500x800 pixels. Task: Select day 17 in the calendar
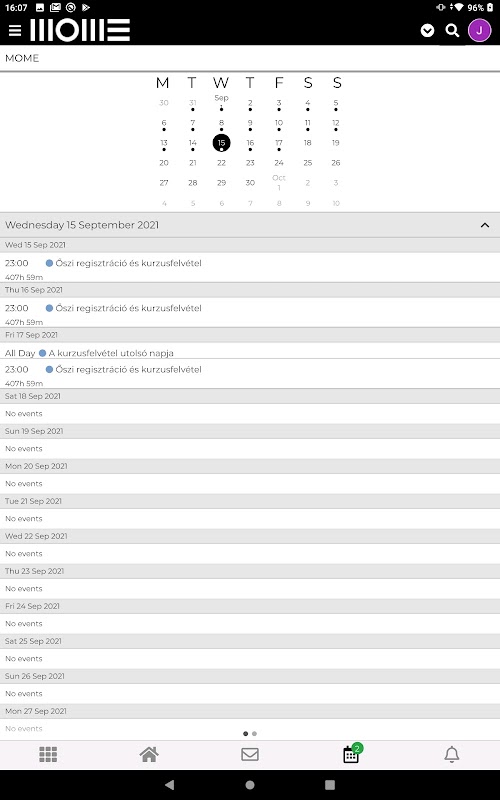coord(279,143)
